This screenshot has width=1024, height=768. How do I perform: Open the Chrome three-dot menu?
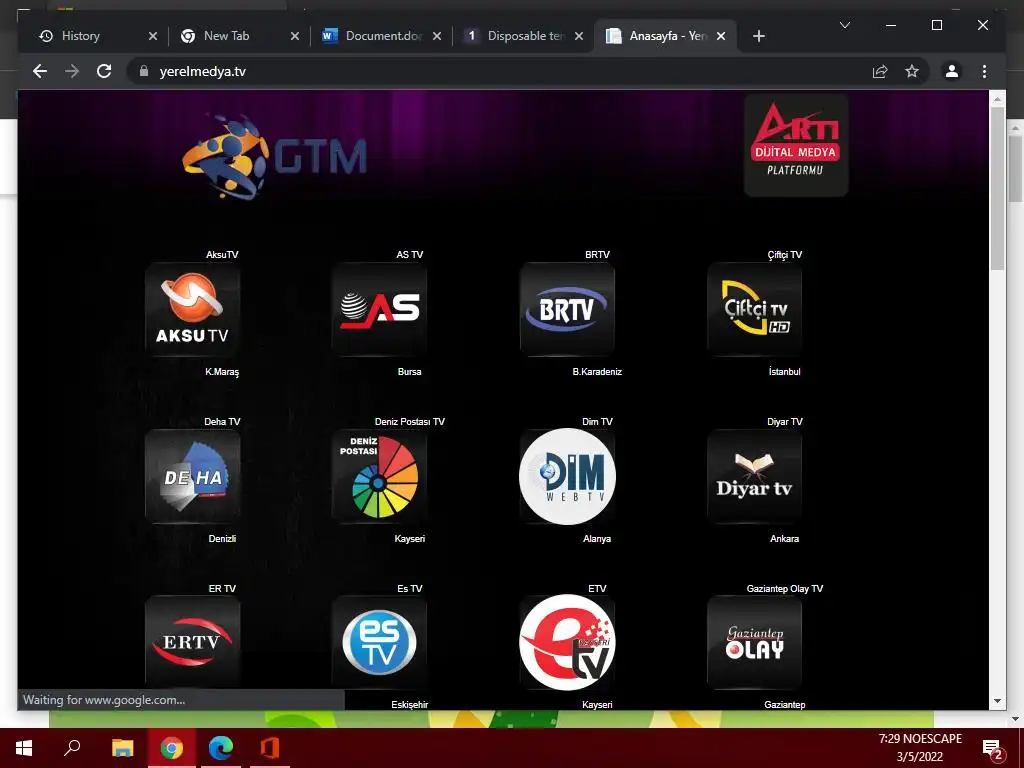tap(984, 71)
